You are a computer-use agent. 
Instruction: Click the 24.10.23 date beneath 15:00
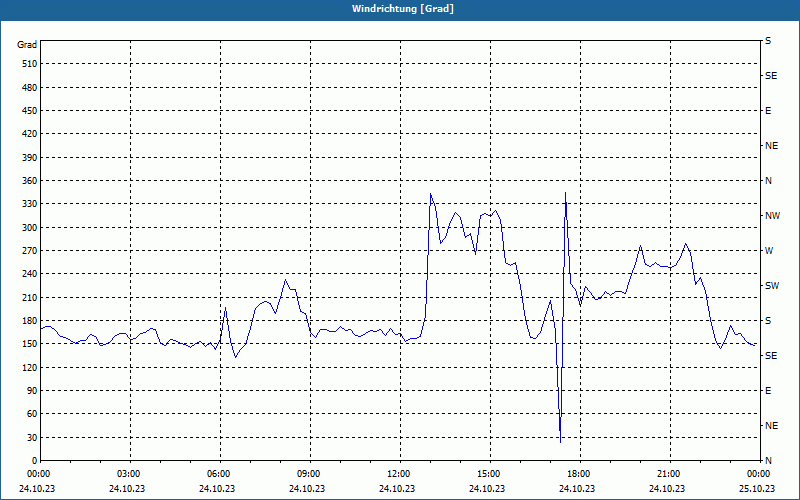click(x=487, y=488)
